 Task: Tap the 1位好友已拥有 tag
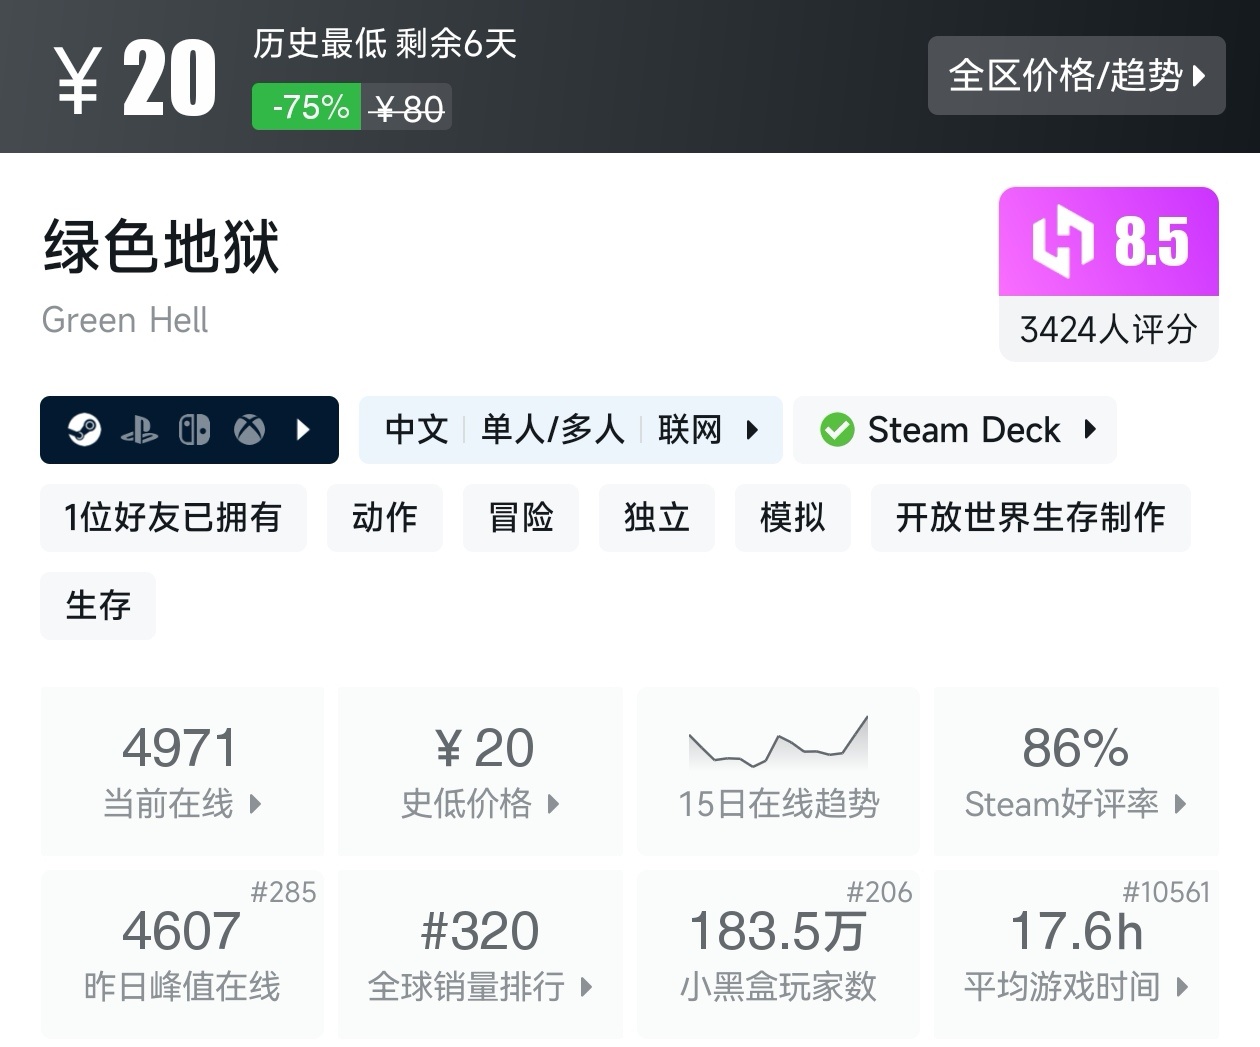click(173, 517)
